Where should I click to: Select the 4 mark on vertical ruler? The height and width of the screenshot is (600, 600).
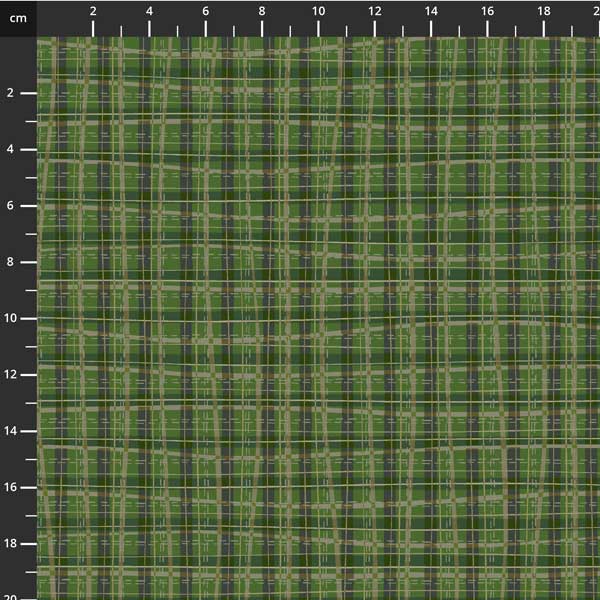[12, 149]
